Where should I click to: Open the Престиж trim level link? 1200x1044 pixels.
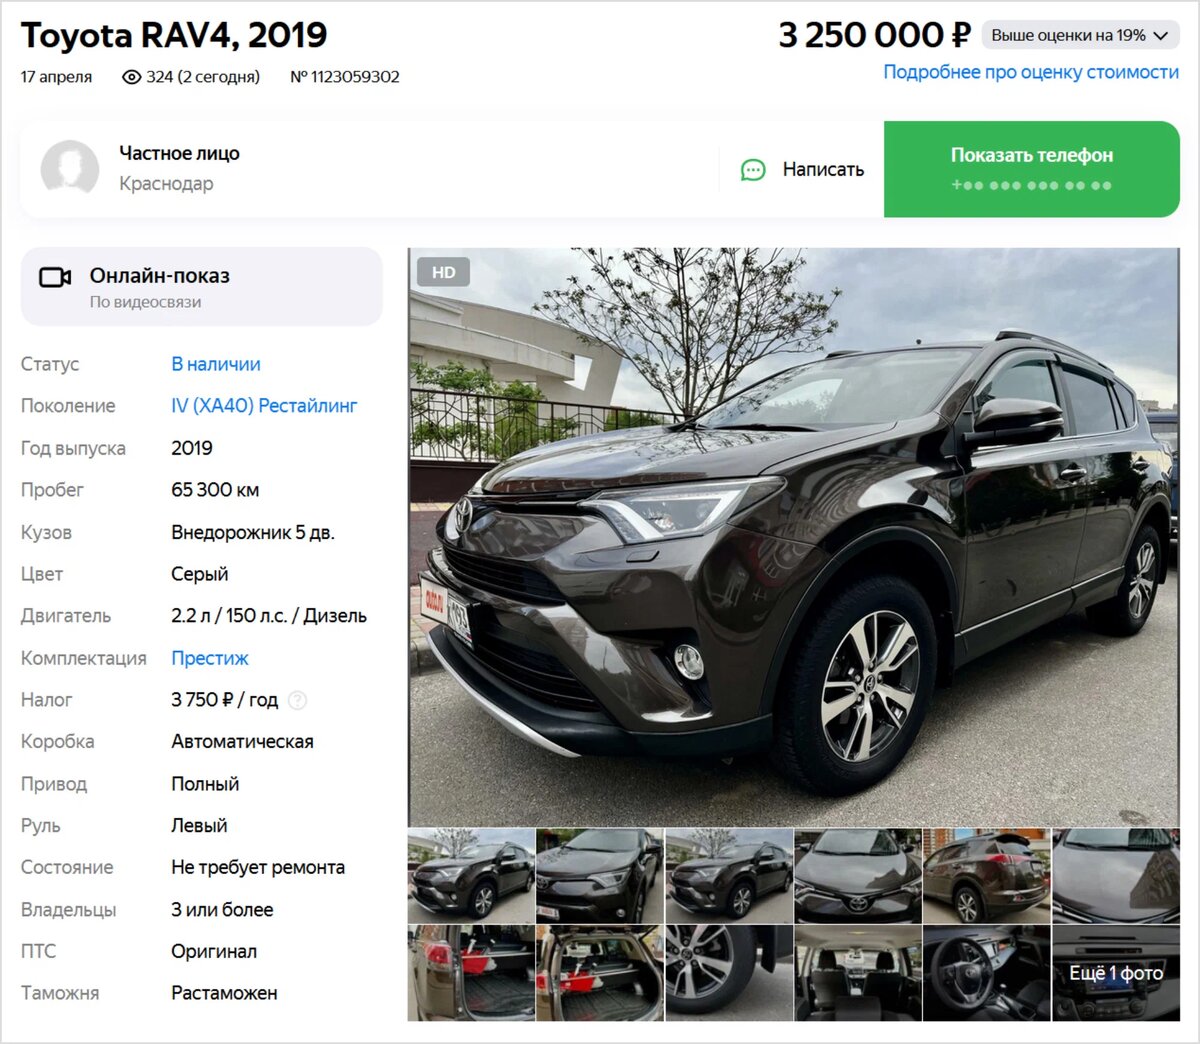pyautogui.click(x=210, y=658)
